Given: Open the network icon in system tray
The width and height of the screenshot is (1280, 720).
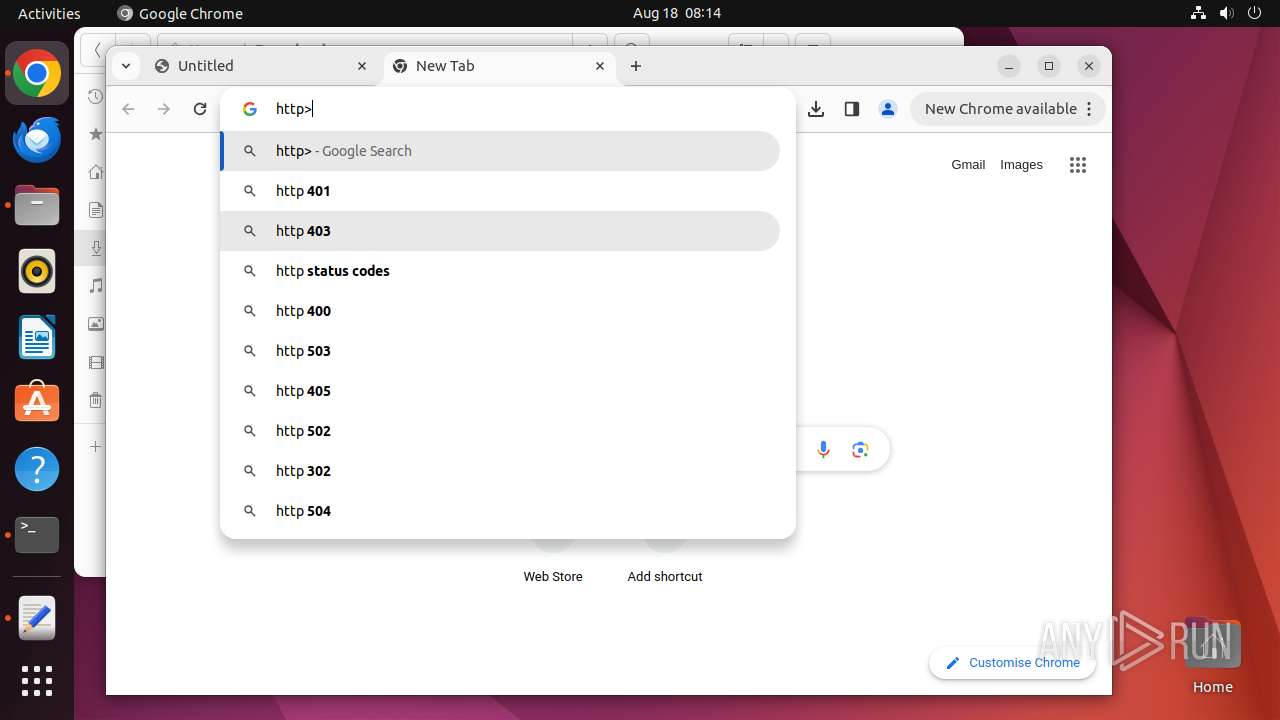Looking at the screenshot, I should tap(1199, 13).
